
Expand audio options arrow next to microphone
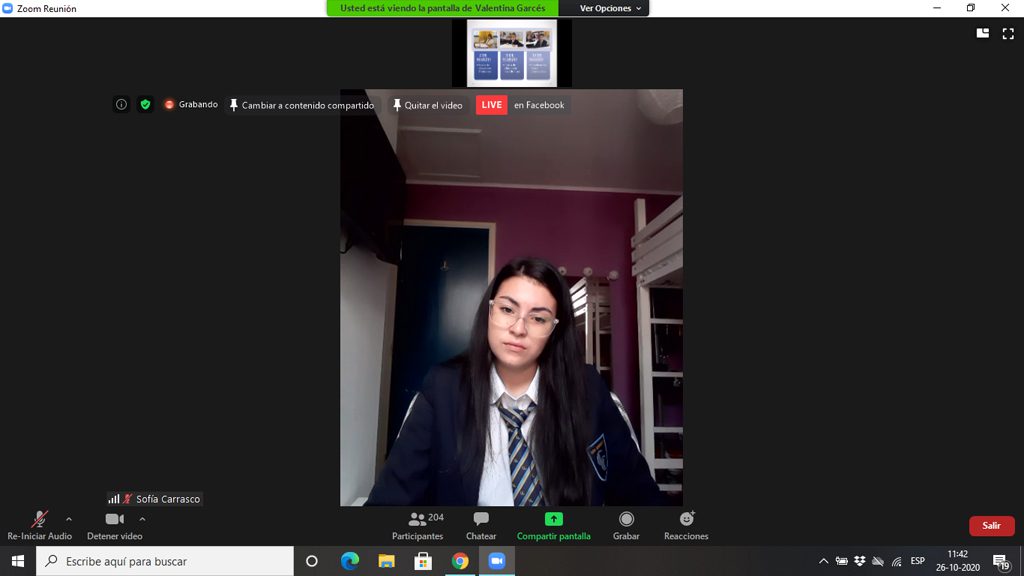(x=69, y=519)
